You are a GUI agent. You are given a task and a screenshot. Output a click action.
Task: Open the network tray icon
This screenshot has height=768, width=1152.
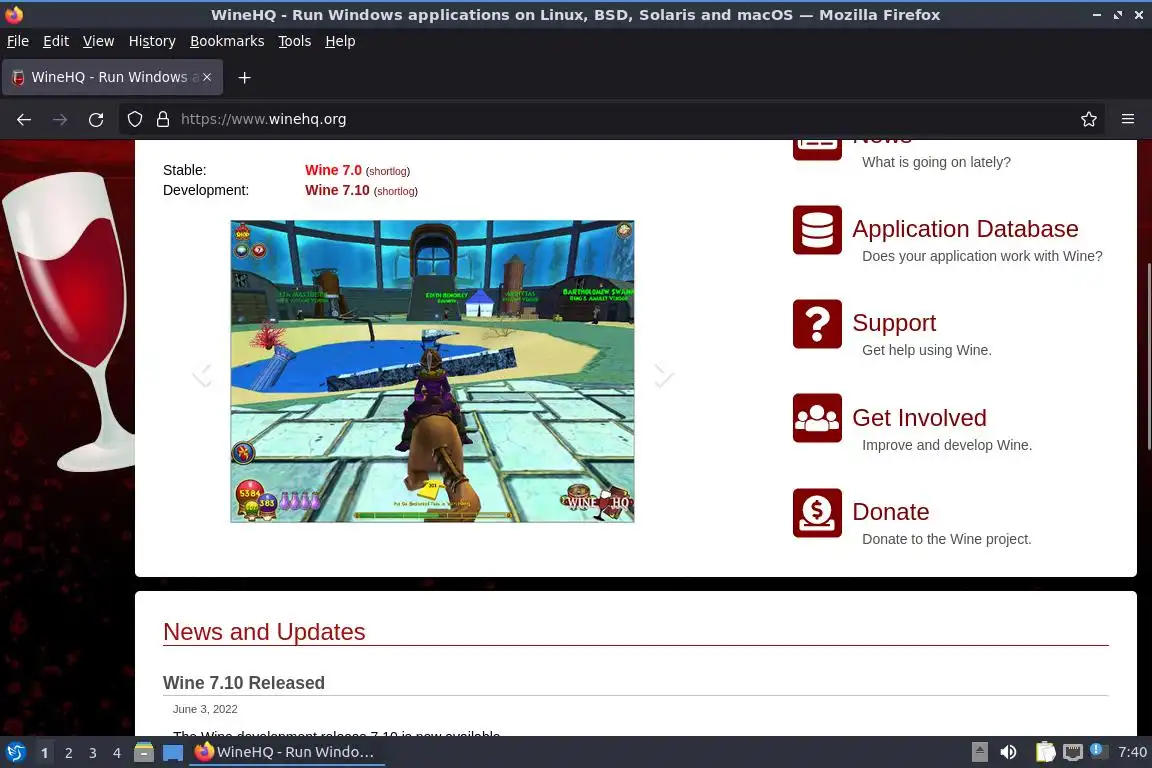(x=1073, y=752)
